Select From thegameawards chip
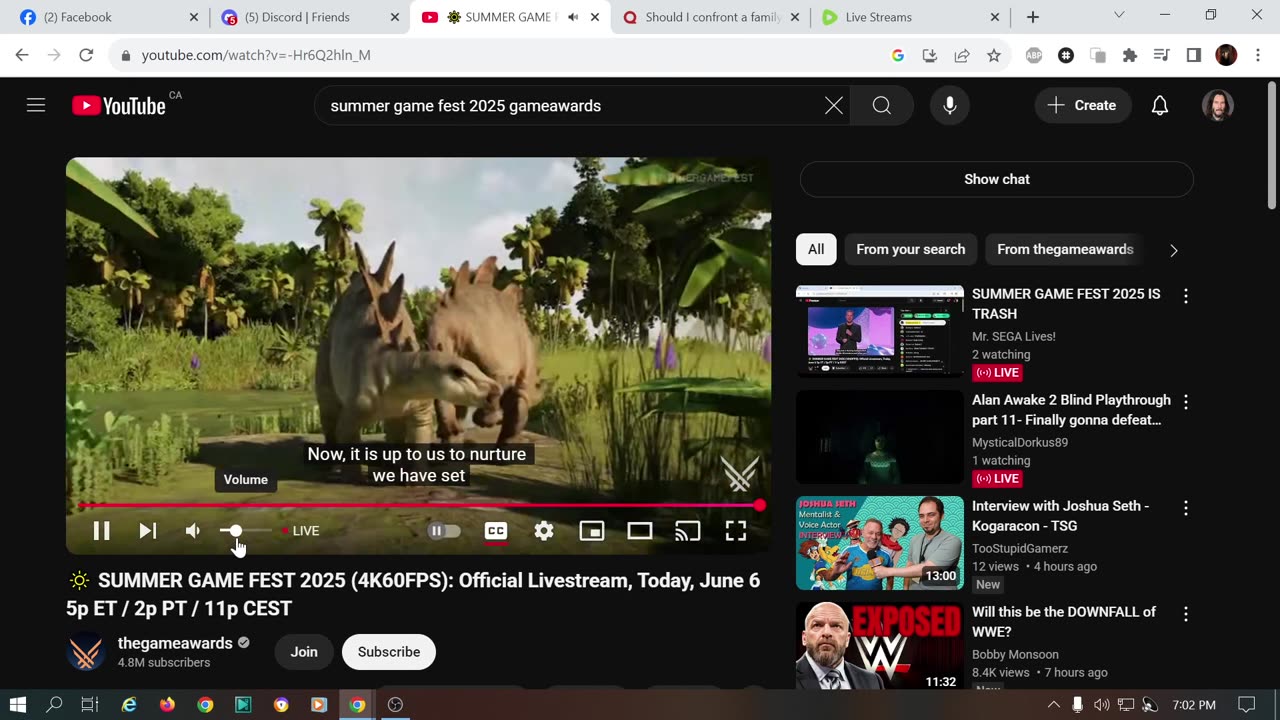The height and width of the screenshot is (720, 1280). click(x=1065, y=249)
